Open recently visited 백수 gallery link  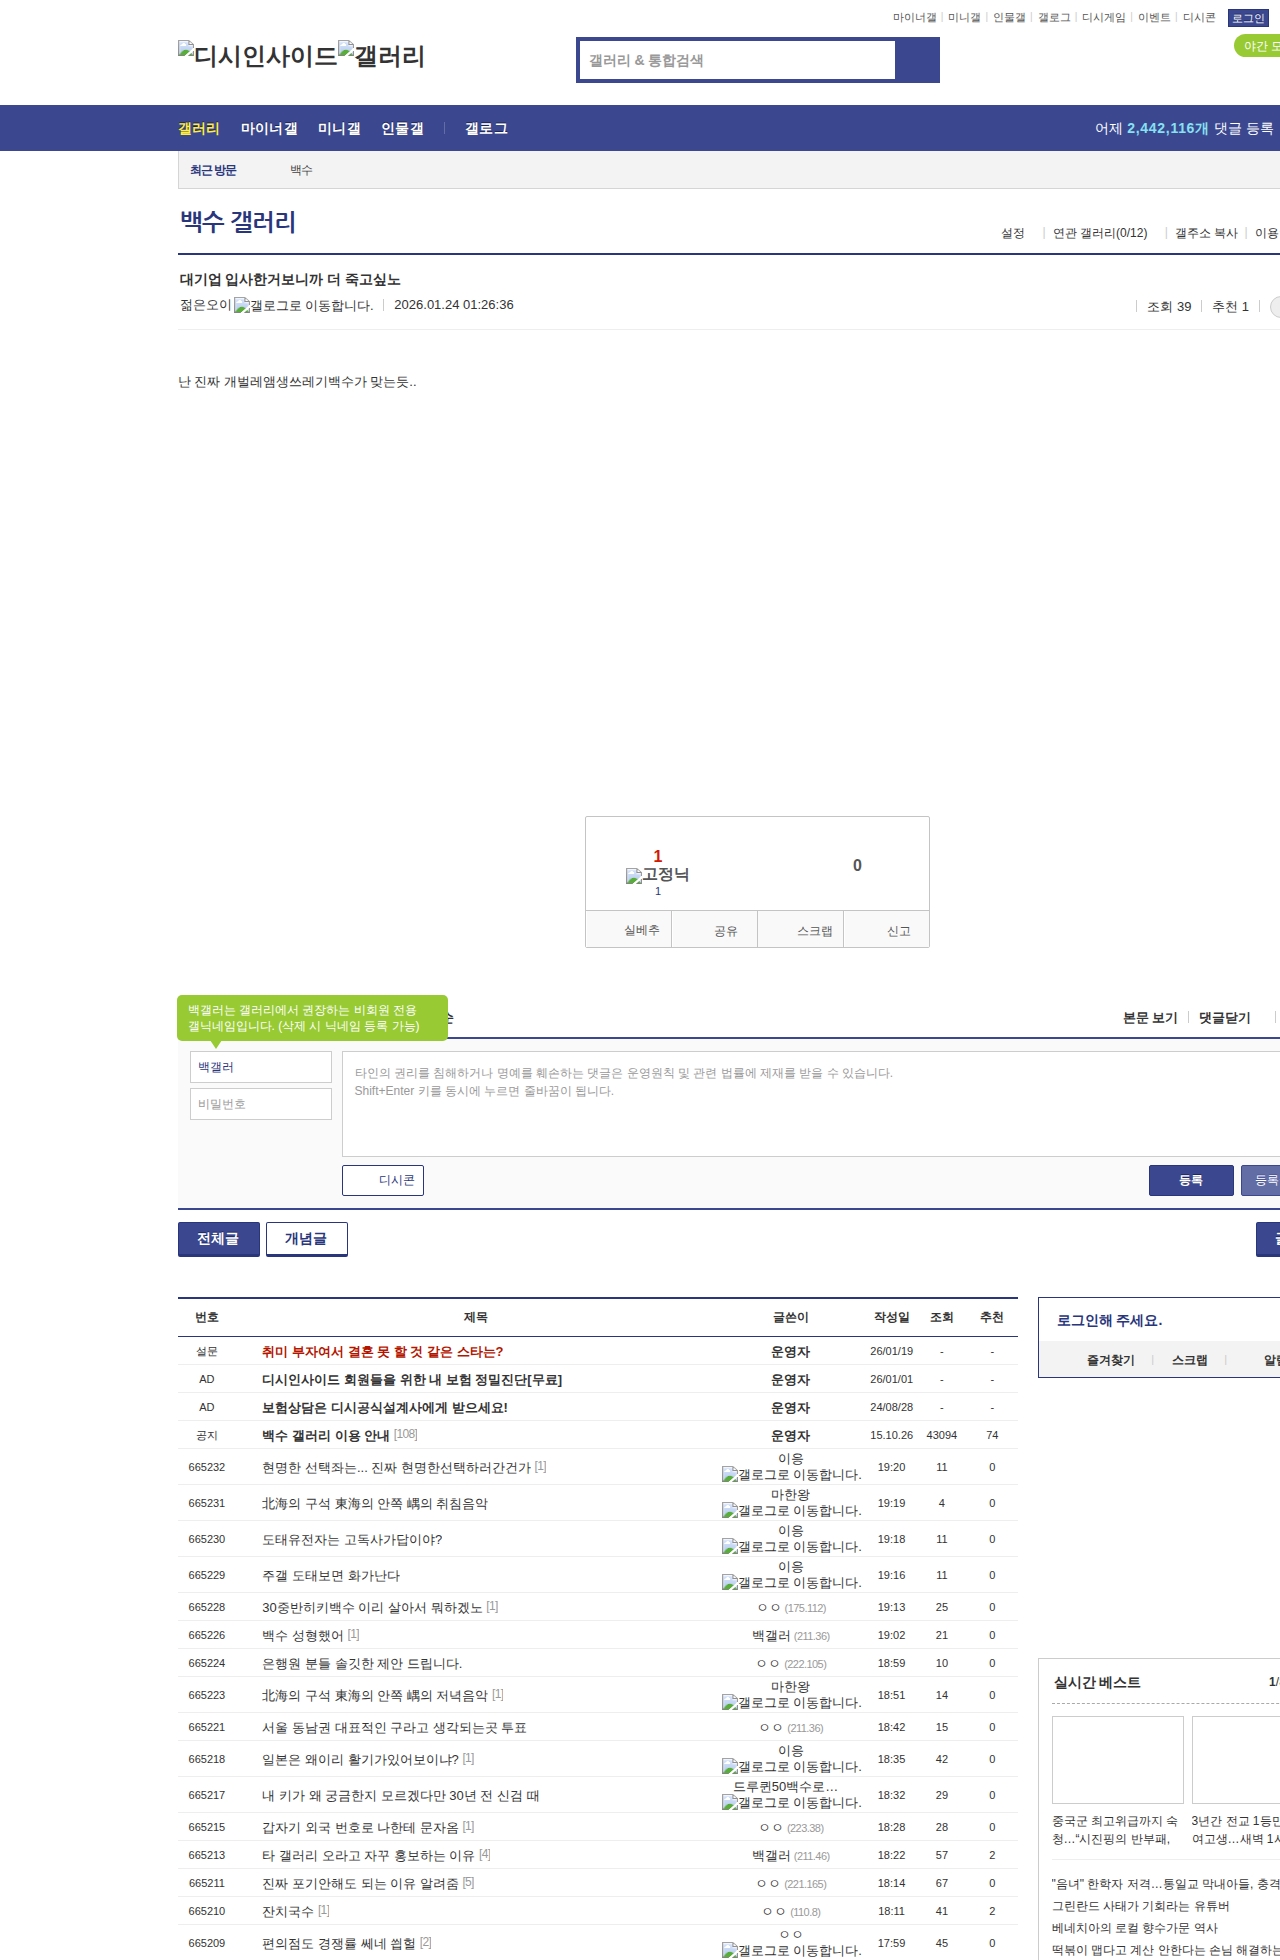pyautogui.click(x=301, y=171)
